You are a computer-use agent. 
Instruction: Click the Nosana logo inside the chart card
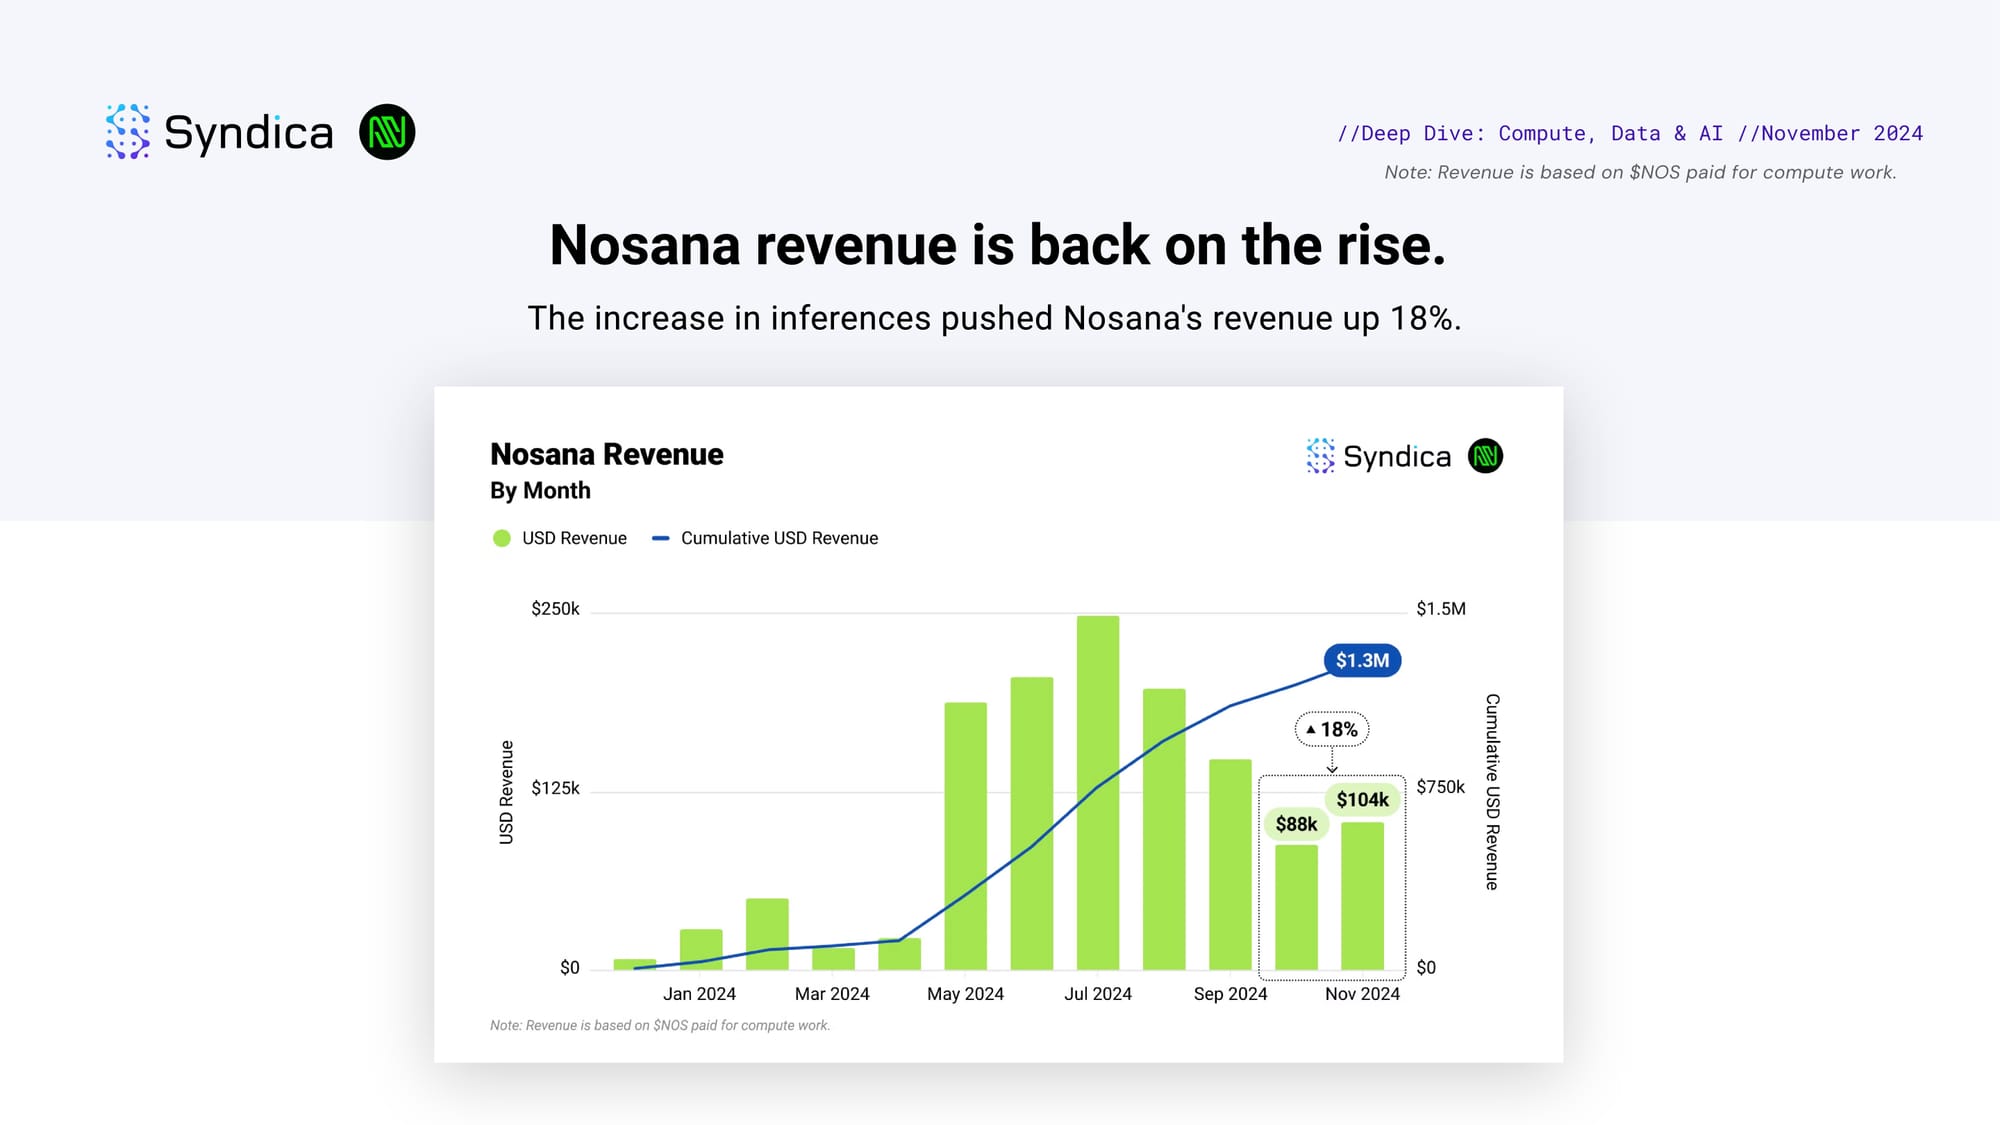[1485, 456]
